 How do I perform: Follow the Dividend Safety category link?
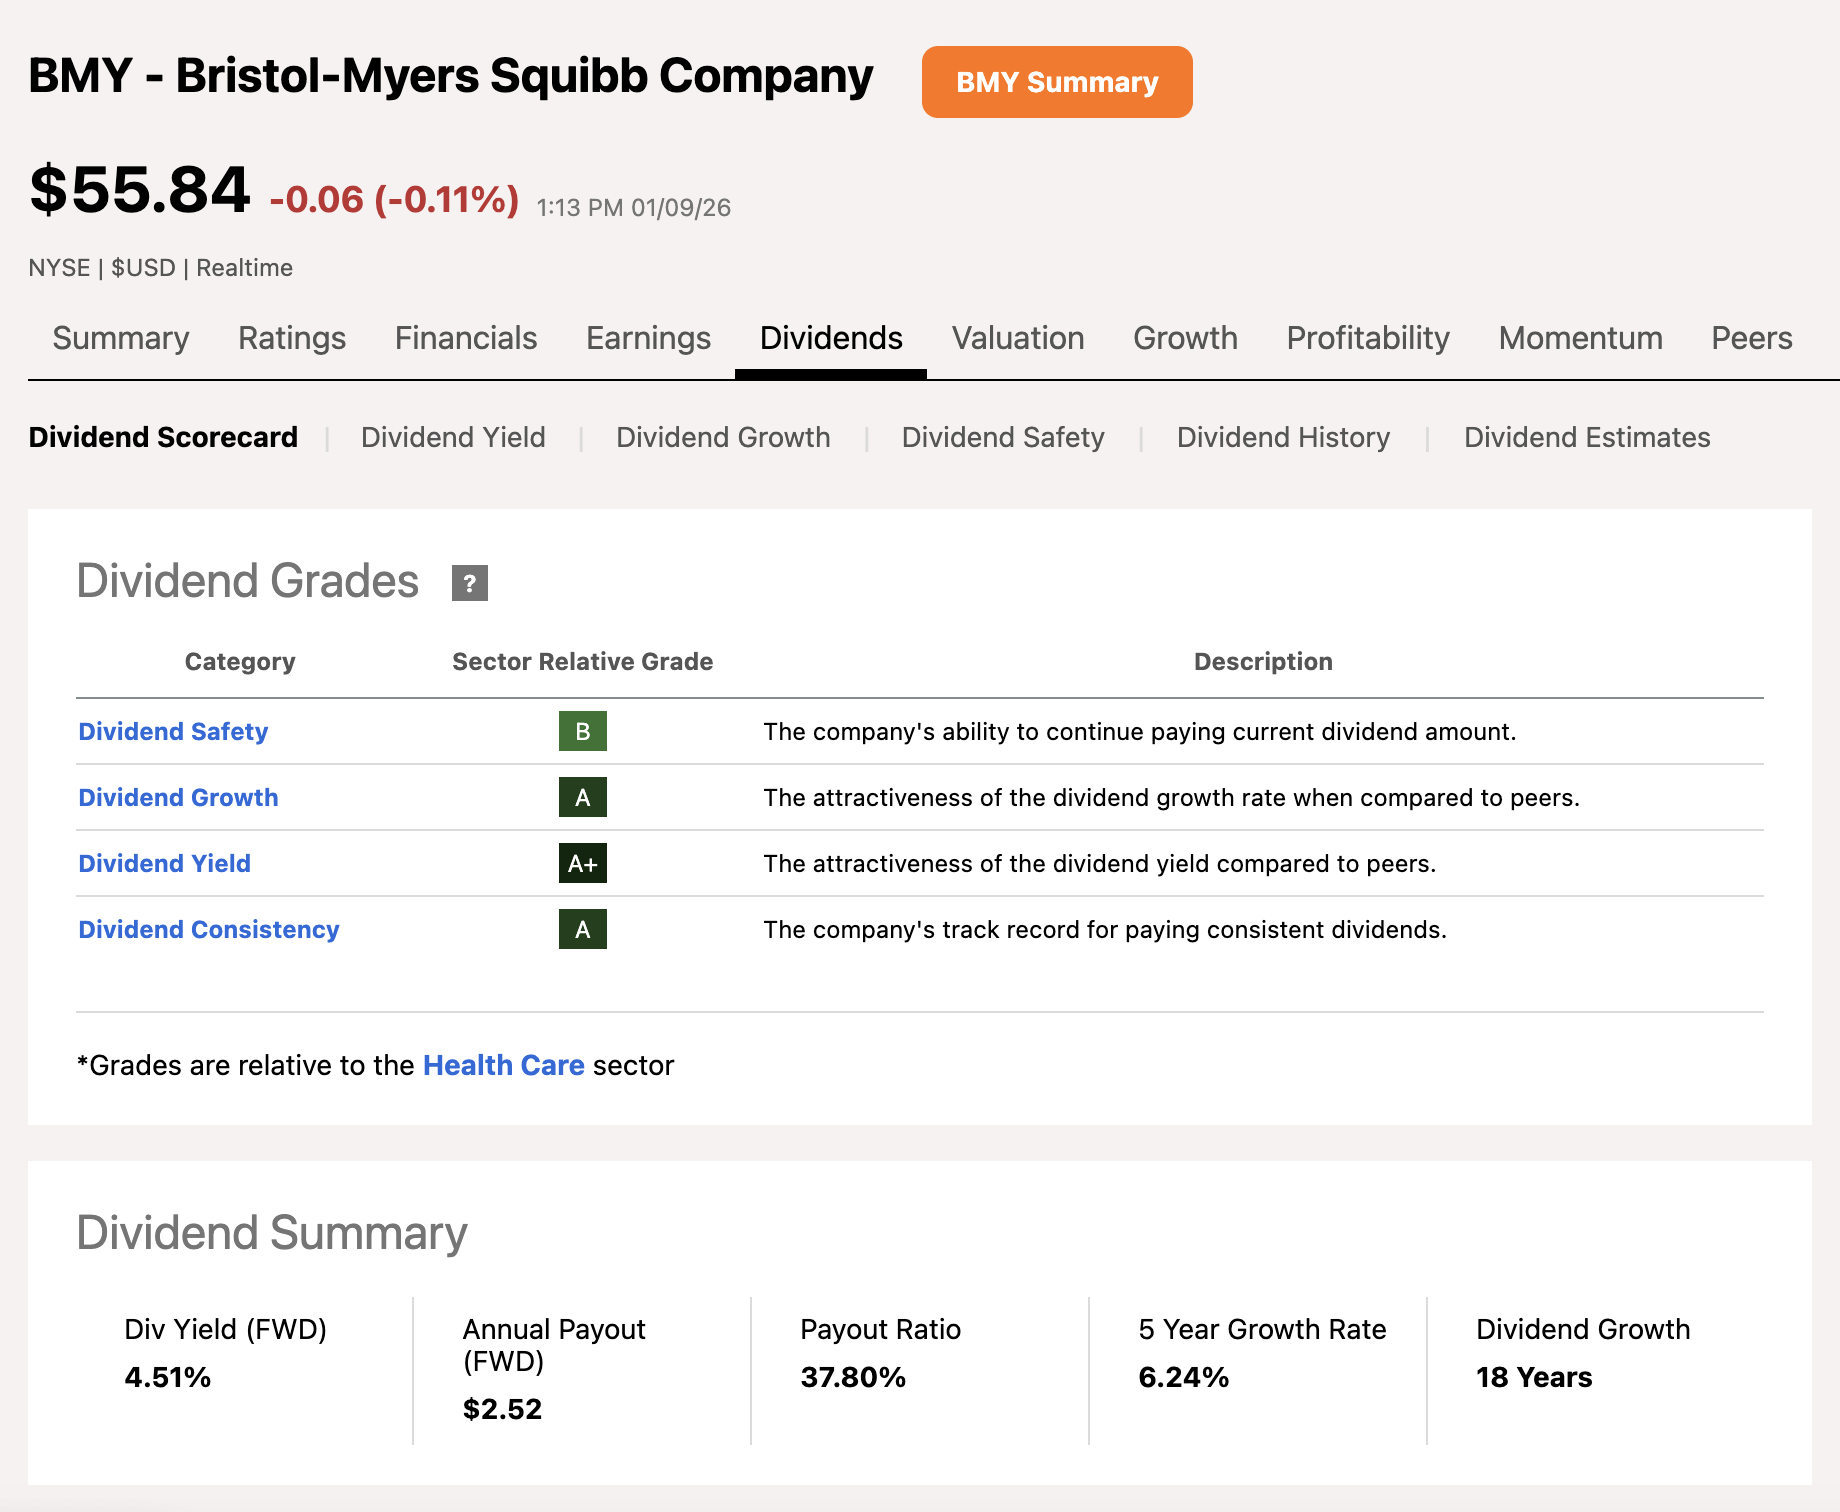pos(173,731)
